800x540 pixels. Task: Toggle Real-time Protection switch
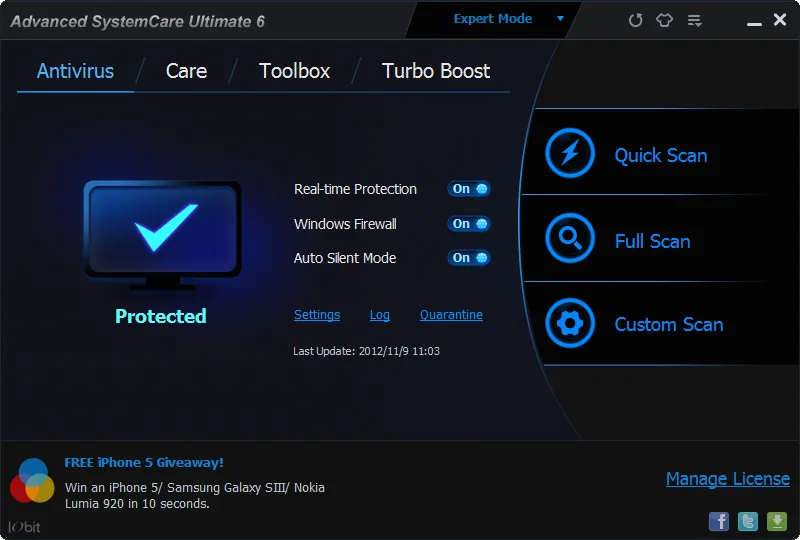pos(468,189)
